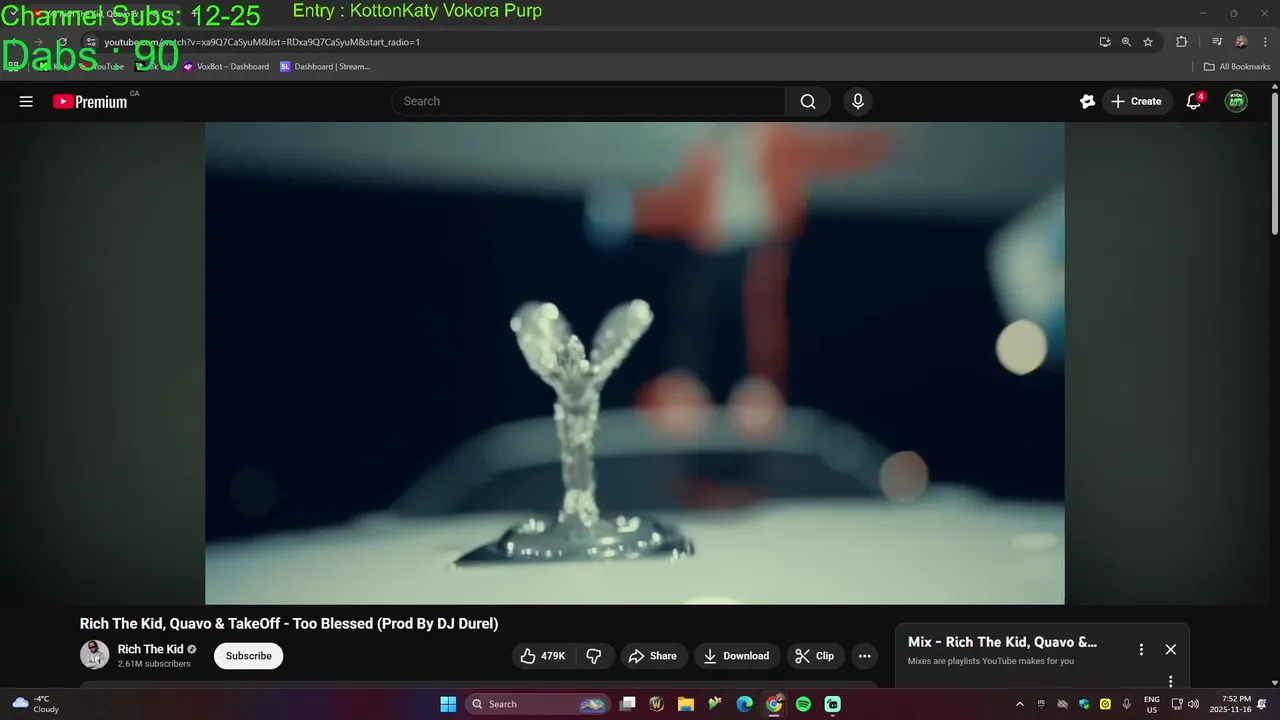Open the Chrome profile avatar
The height and width of the screenshot is (720, 1280).
click(x=1241, y=42)
